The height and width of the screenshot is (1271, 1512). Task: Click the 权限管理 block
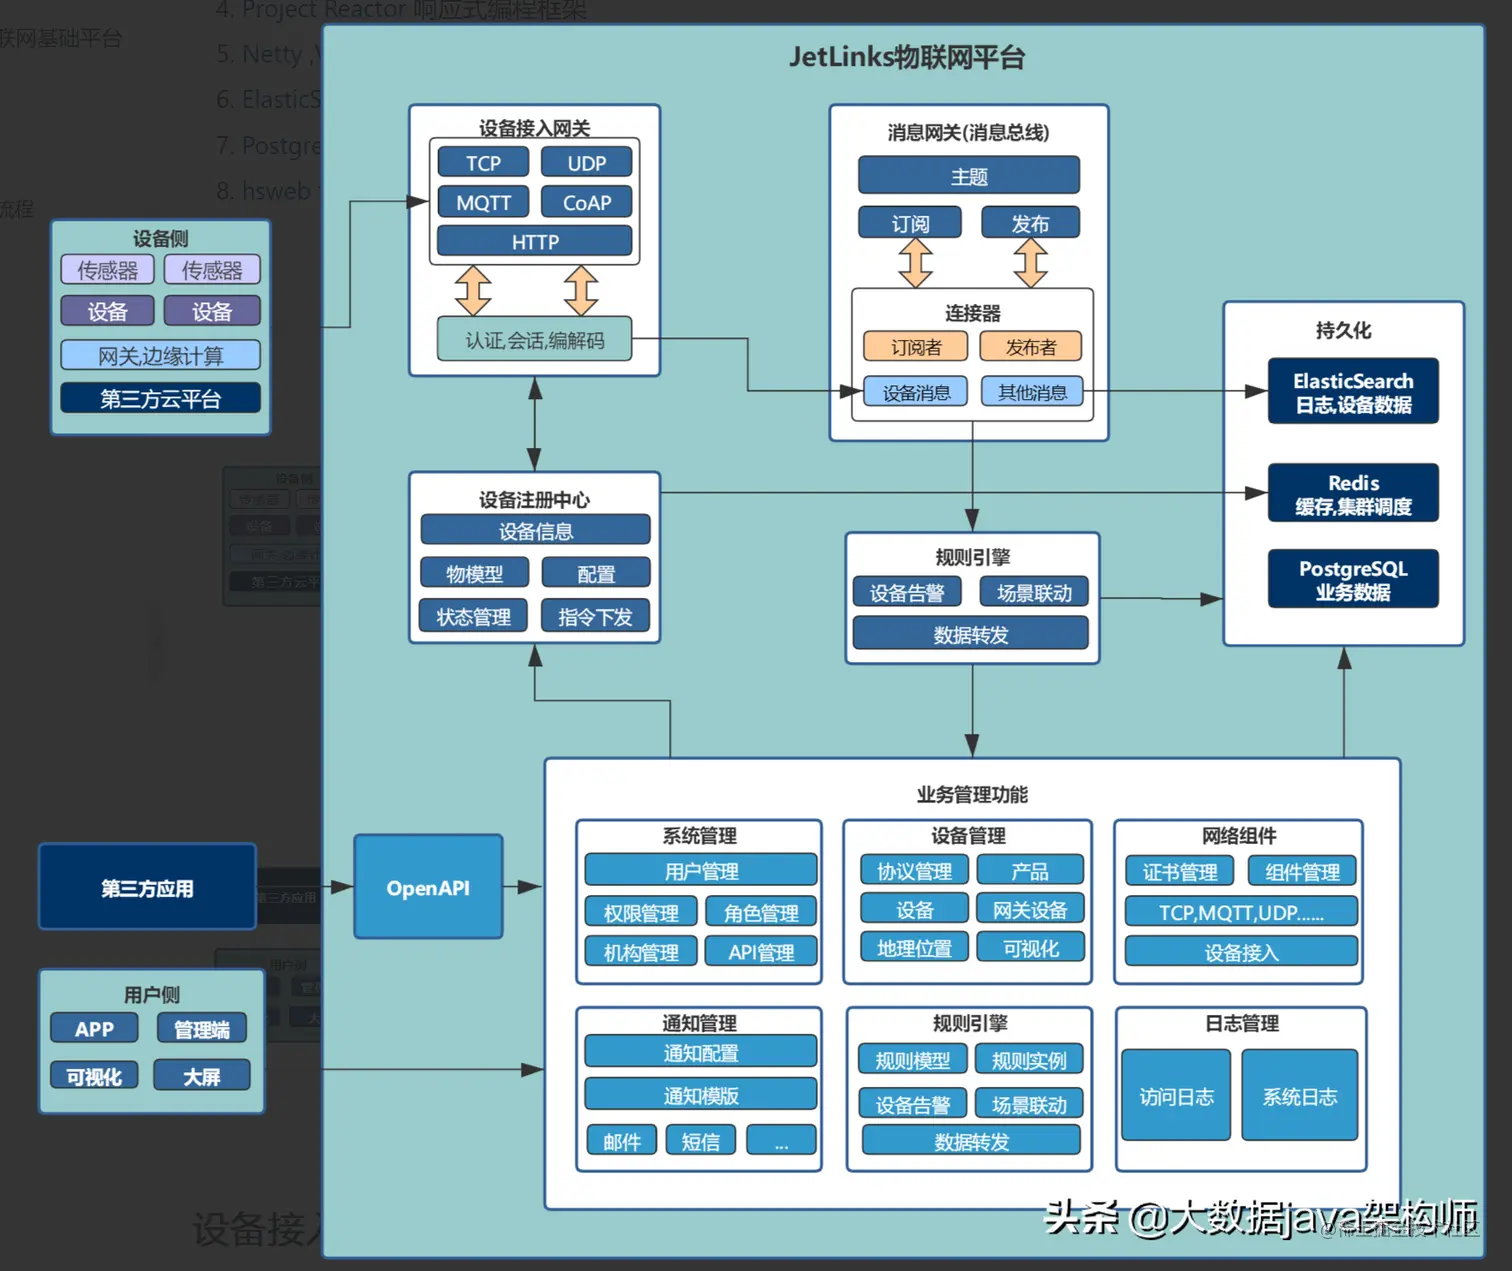[641, 913]
